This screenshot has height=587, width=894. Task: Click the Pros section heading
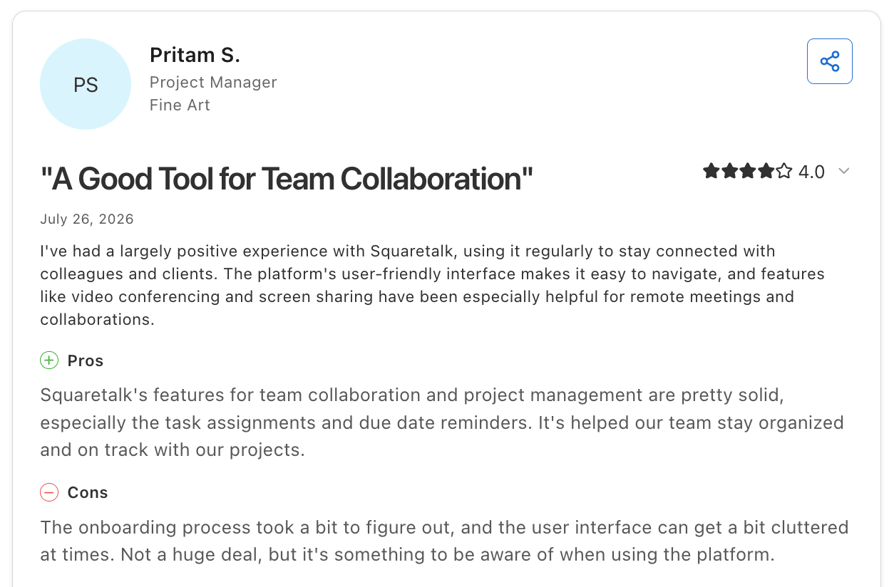[86, 361]
